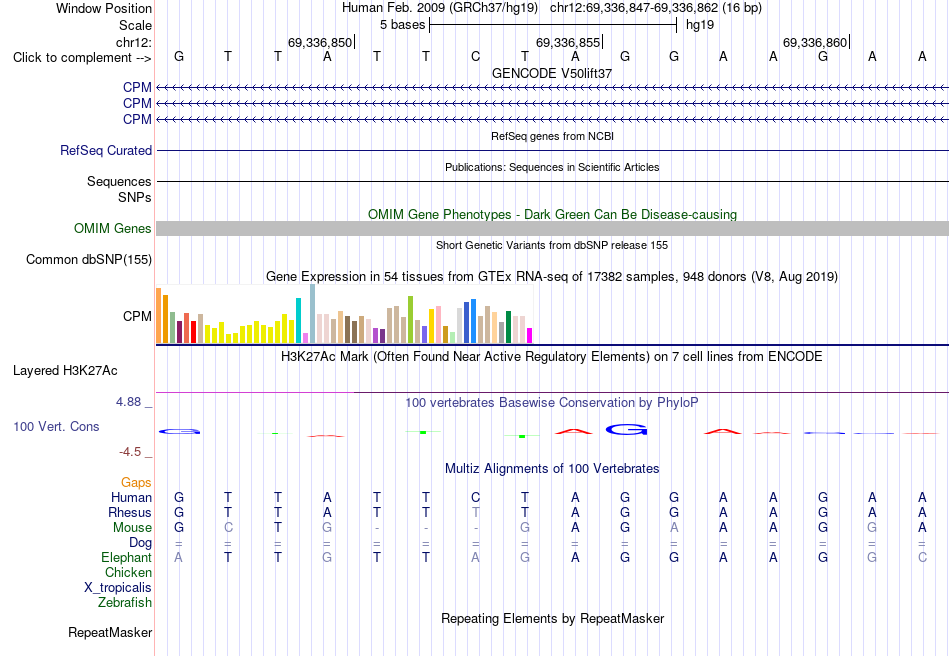Click the largest blue G logo in the conservation track

click(626, 429)
